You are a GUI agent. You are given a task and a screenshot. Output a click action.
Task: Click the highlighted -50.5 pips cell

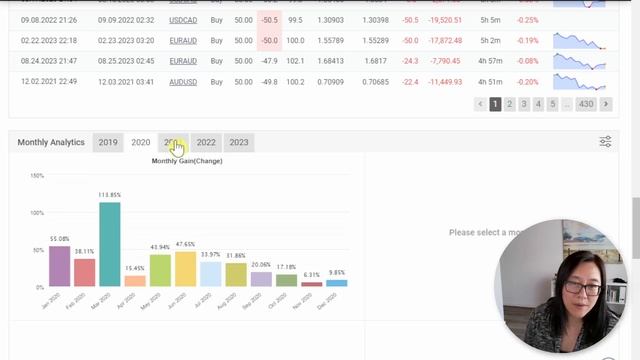269,20
